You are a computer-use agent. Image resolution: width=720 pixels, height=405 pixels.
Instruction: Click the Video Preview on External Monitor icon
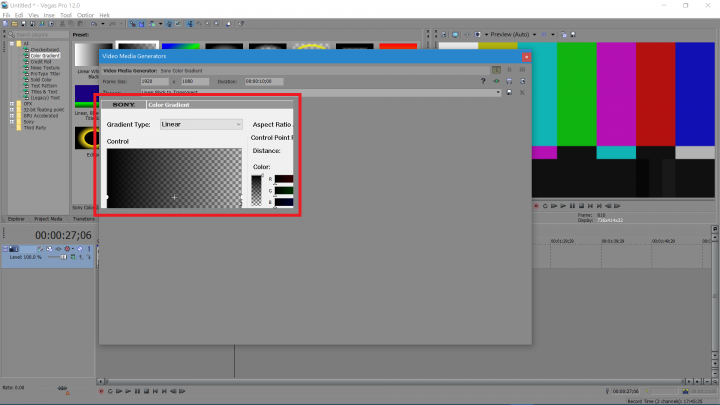(455, 34)
